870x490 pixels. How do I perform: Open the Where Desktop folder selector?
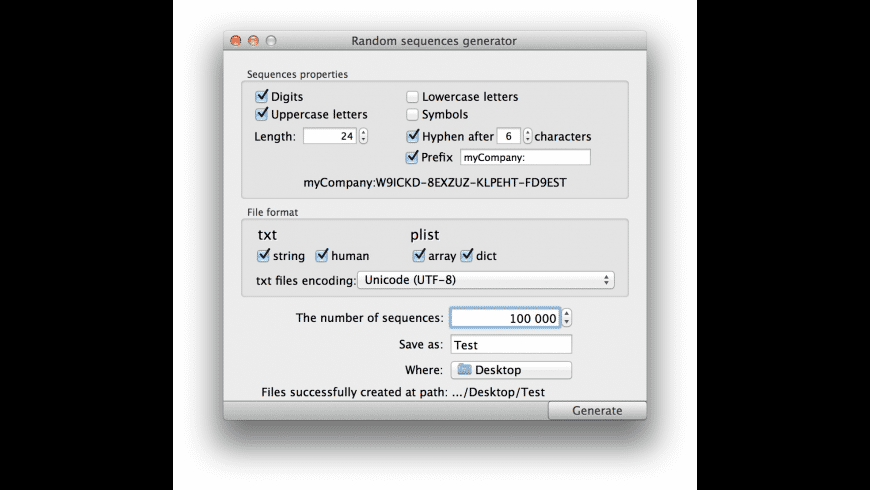pos(511,370)
